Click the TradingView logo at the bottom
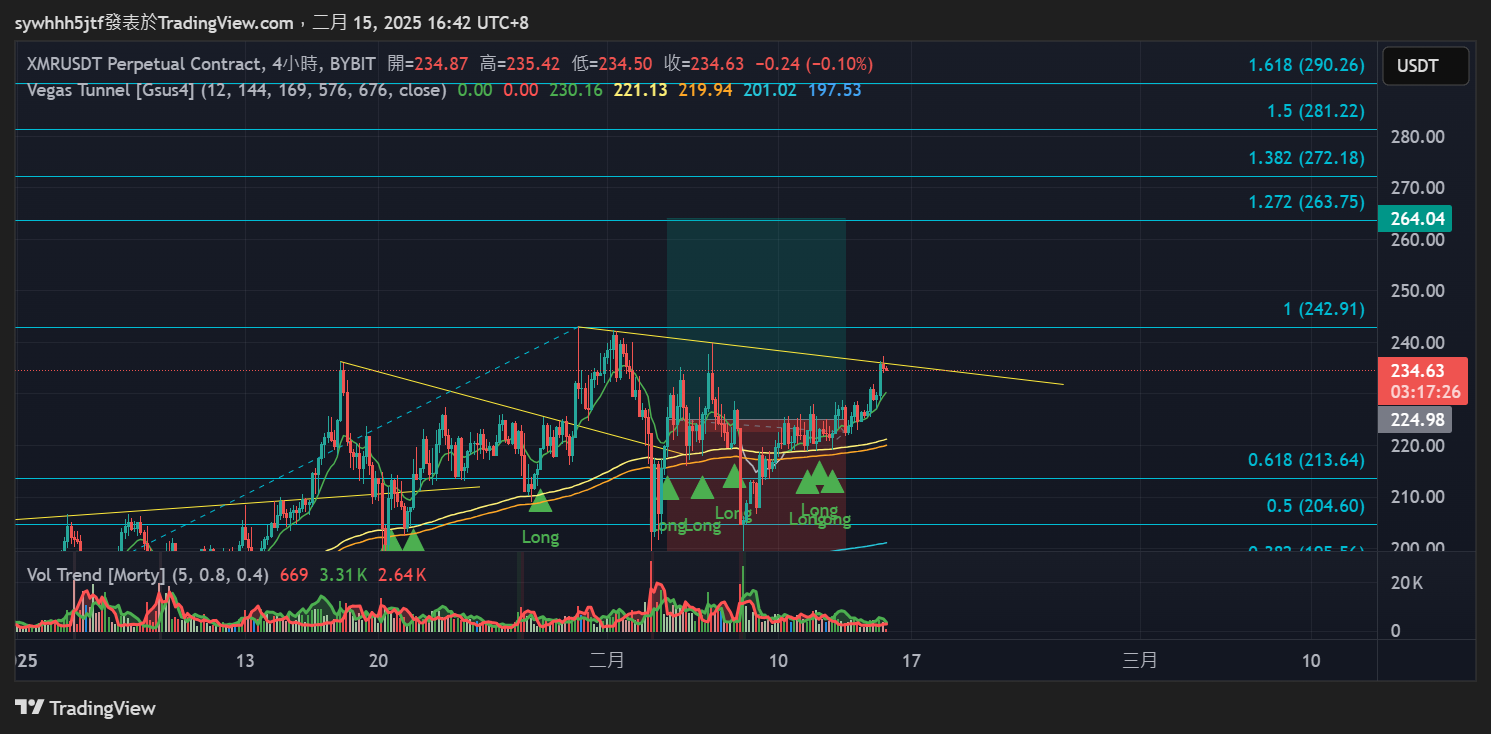The width and height of the screenshot is (1491, 734). click(86, 708)
